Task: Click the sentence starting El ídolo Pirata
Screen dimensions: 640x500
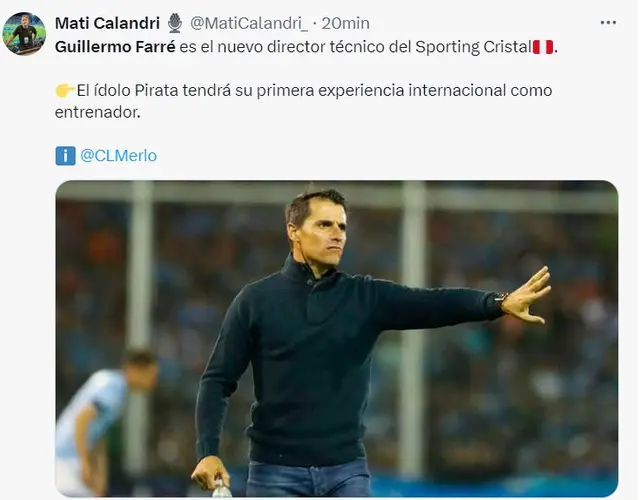Action: 300,91
